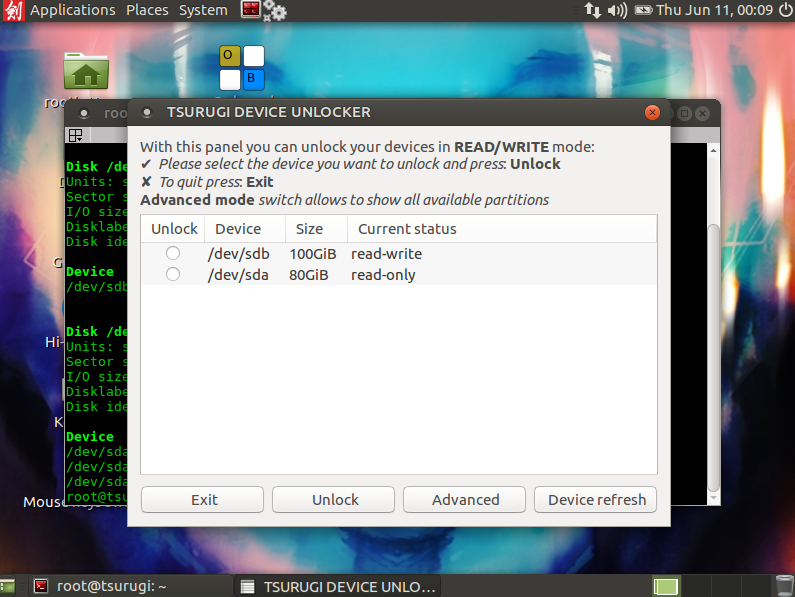Click the Unlock column header
The height and width of the screenshot is (597, 795).
173,229
